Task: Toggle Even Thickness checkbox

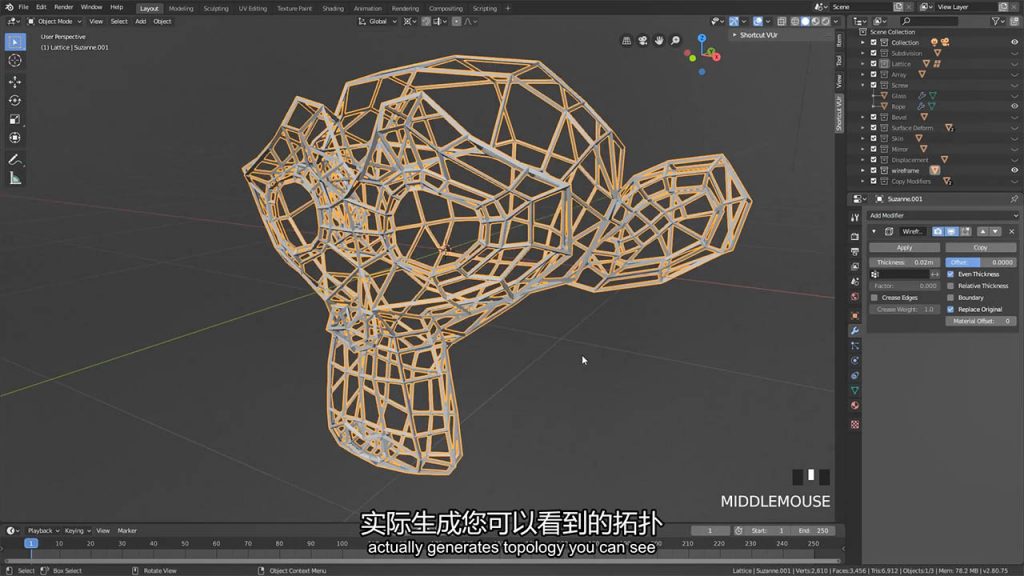Action: point(950,274)
